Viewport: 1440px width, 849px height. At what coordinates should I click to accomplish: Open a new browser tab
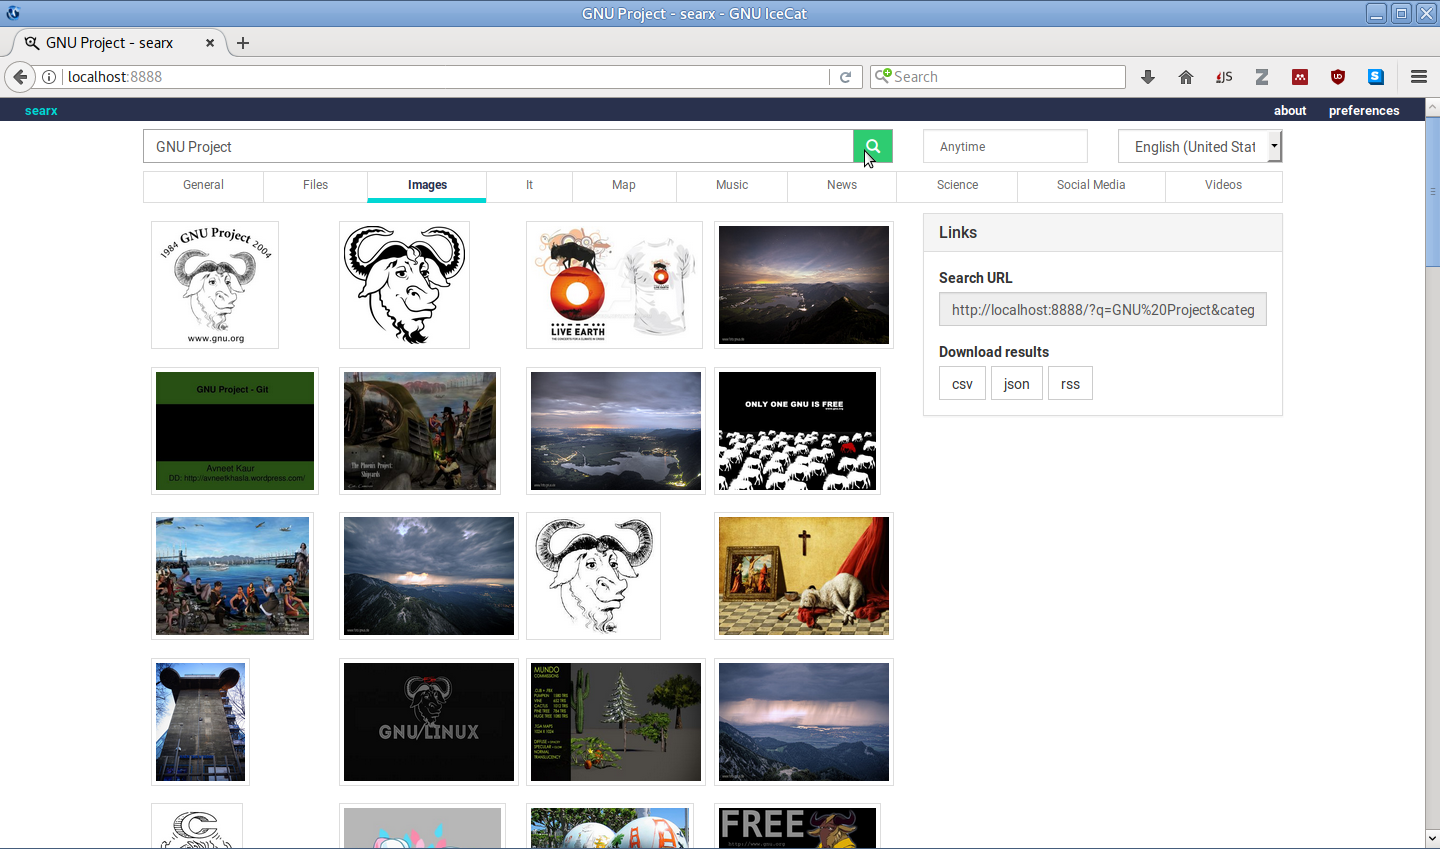243,43
